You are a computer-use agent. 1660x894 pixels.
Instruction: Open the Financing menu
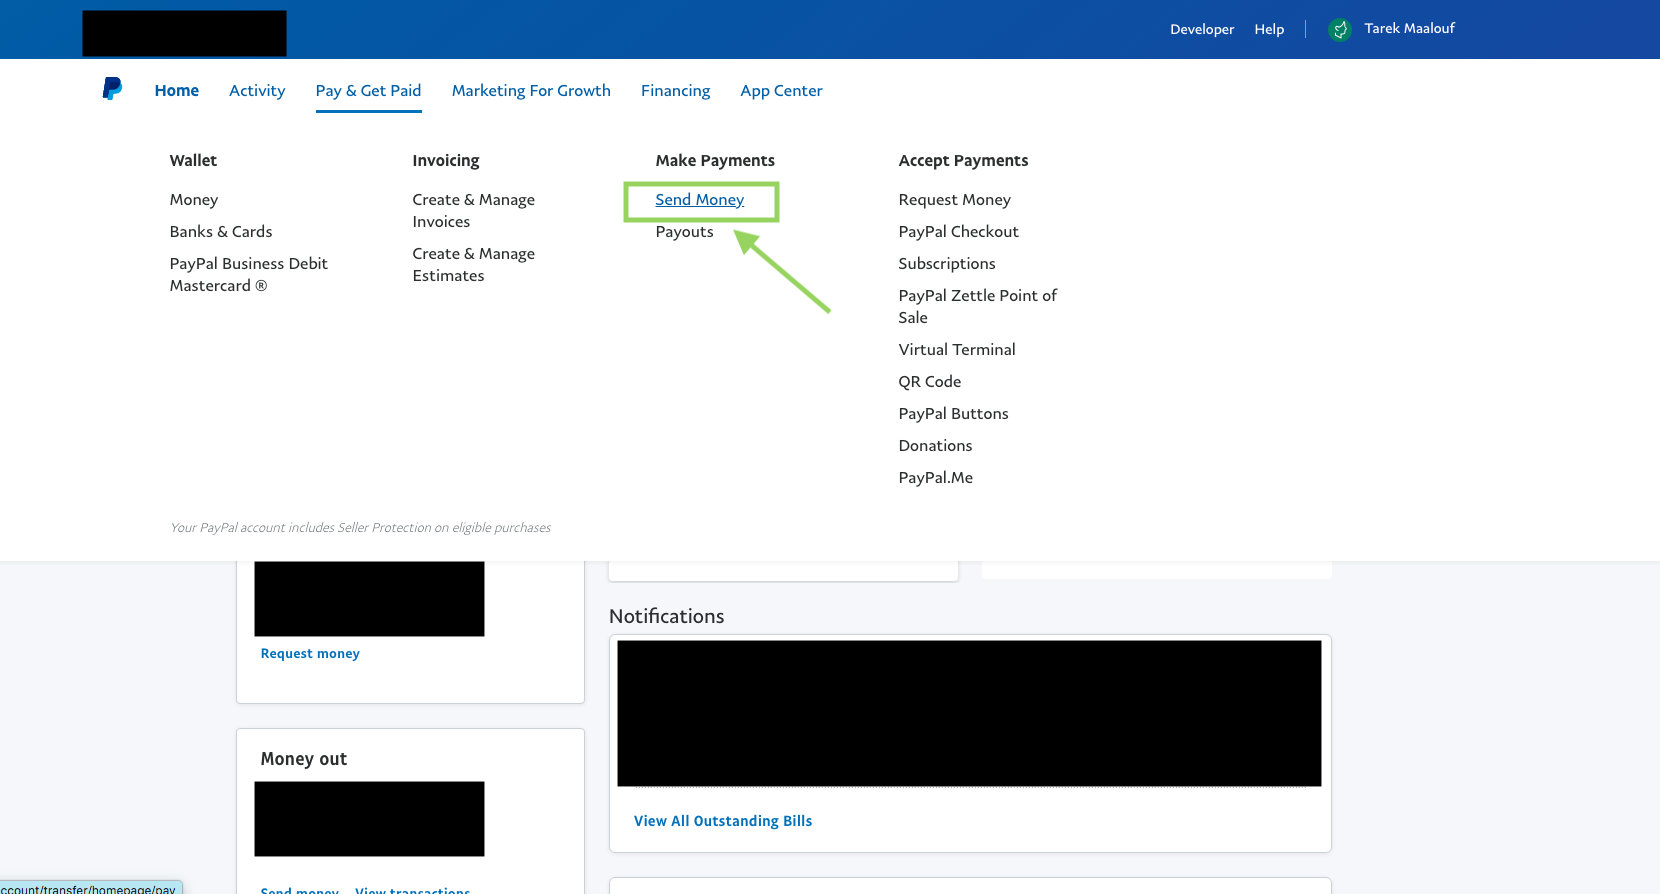(676, 90)
